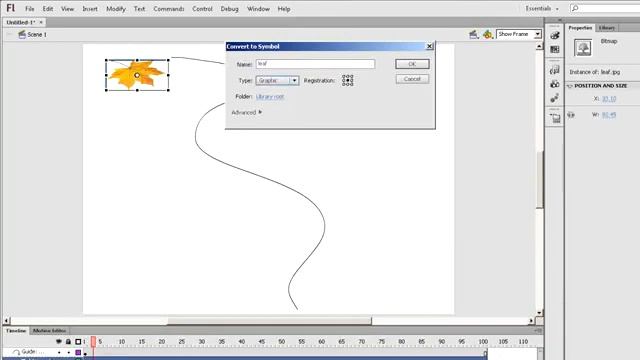Click Cancel in Convert to Symbol
Screen dimensions: 640x360
click(412, 79)
